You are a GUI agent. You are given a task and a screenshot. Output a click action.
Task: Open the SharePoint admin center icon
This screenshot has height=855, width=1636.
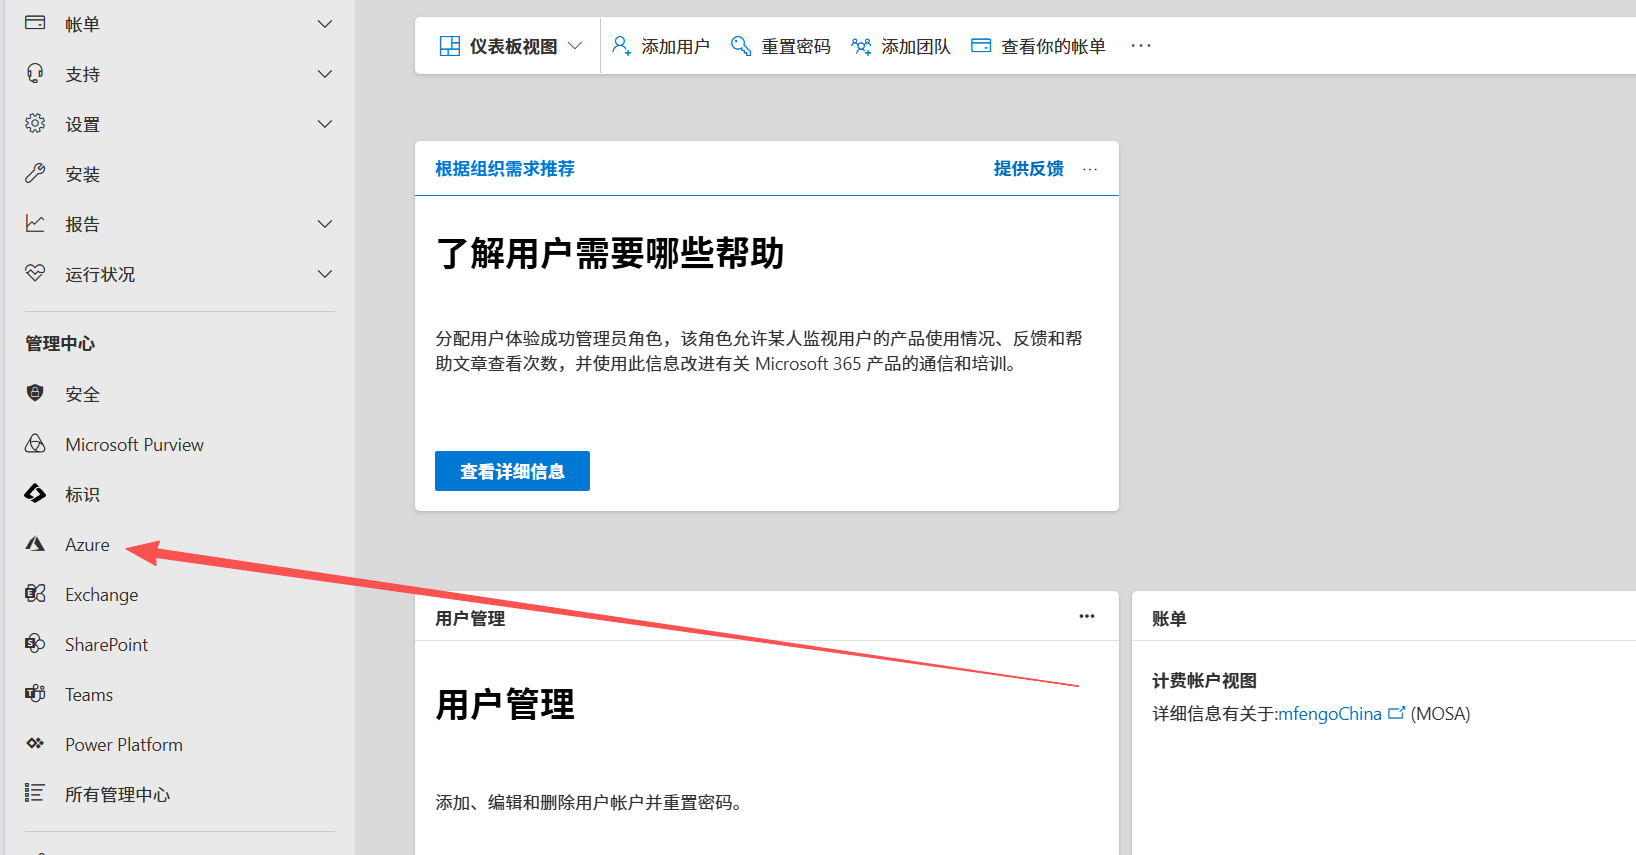[35, 644]
